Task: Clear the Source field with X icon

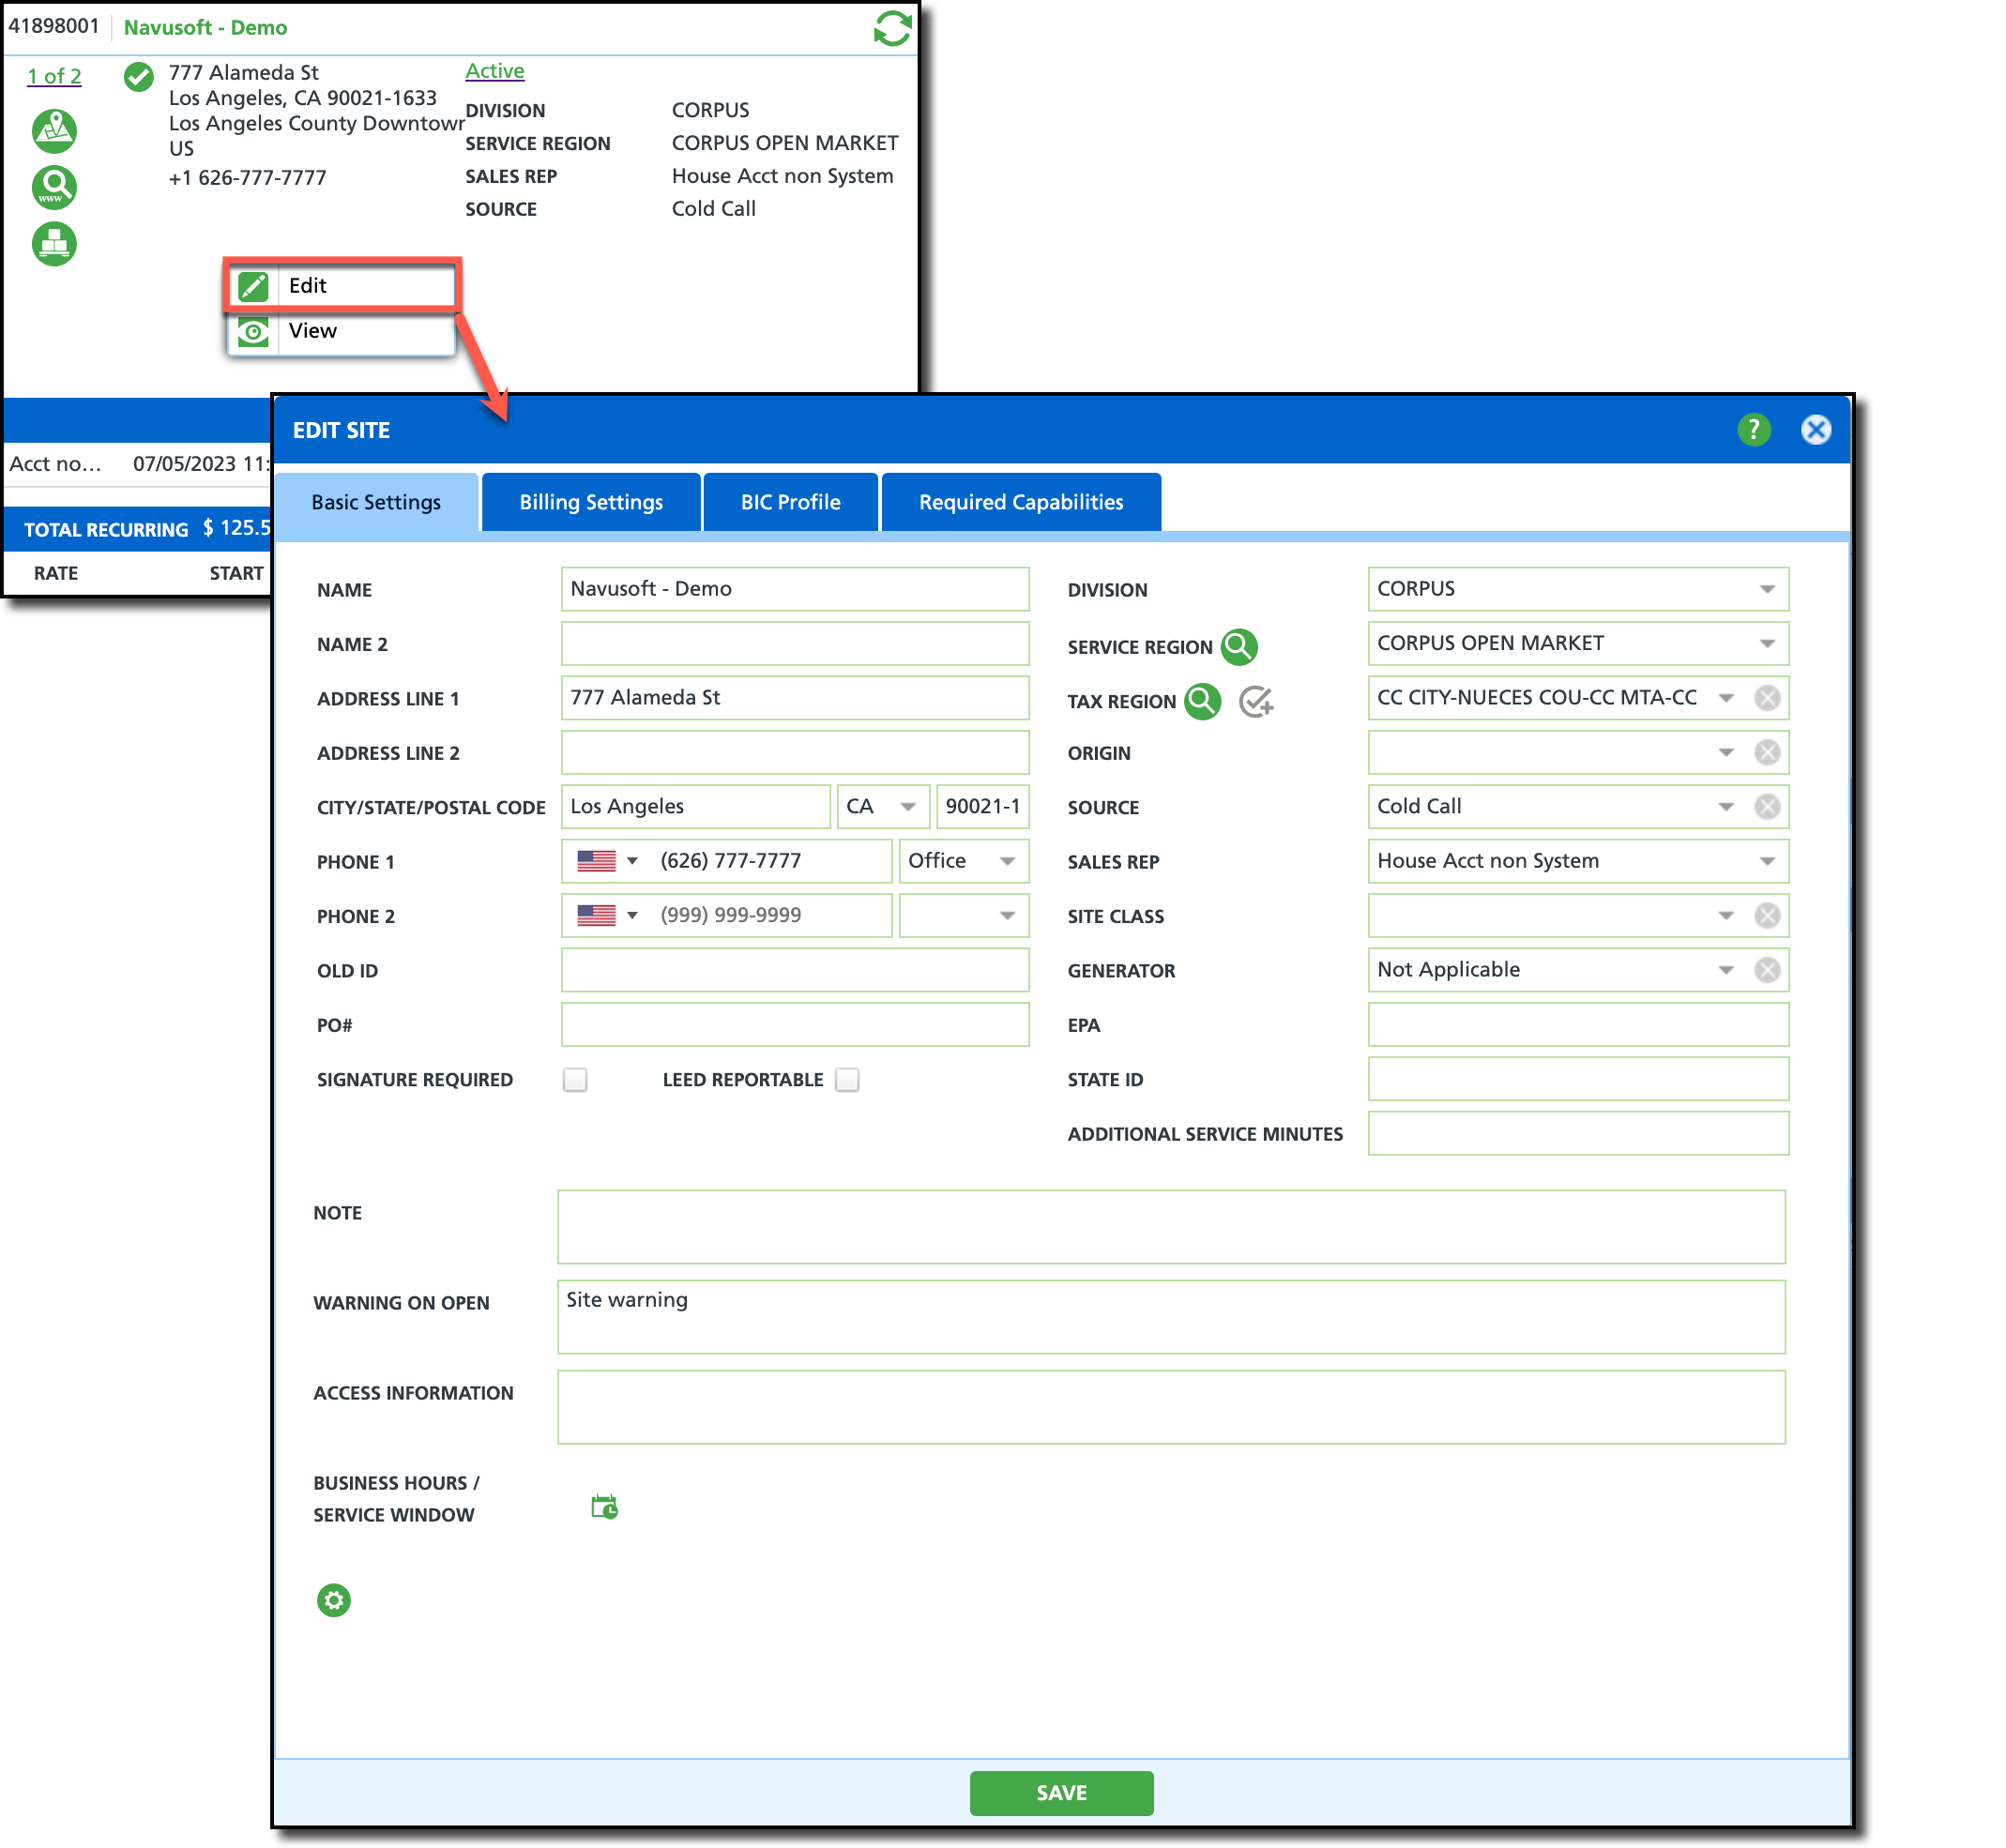Action: point(1767,807)
